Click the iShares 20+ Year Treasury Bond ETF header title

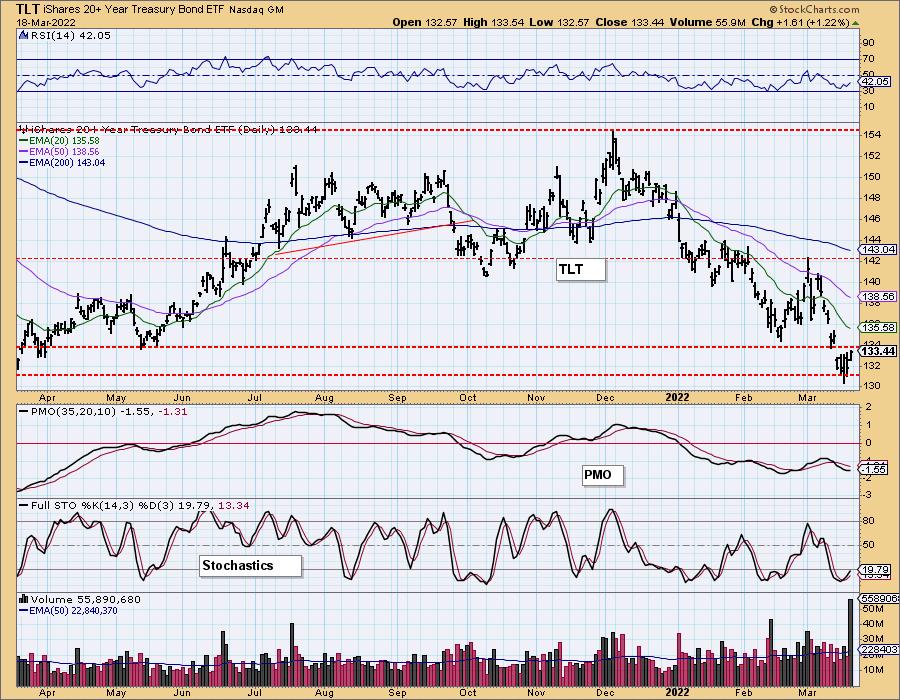pyautogui.click(x=134, y=10)
